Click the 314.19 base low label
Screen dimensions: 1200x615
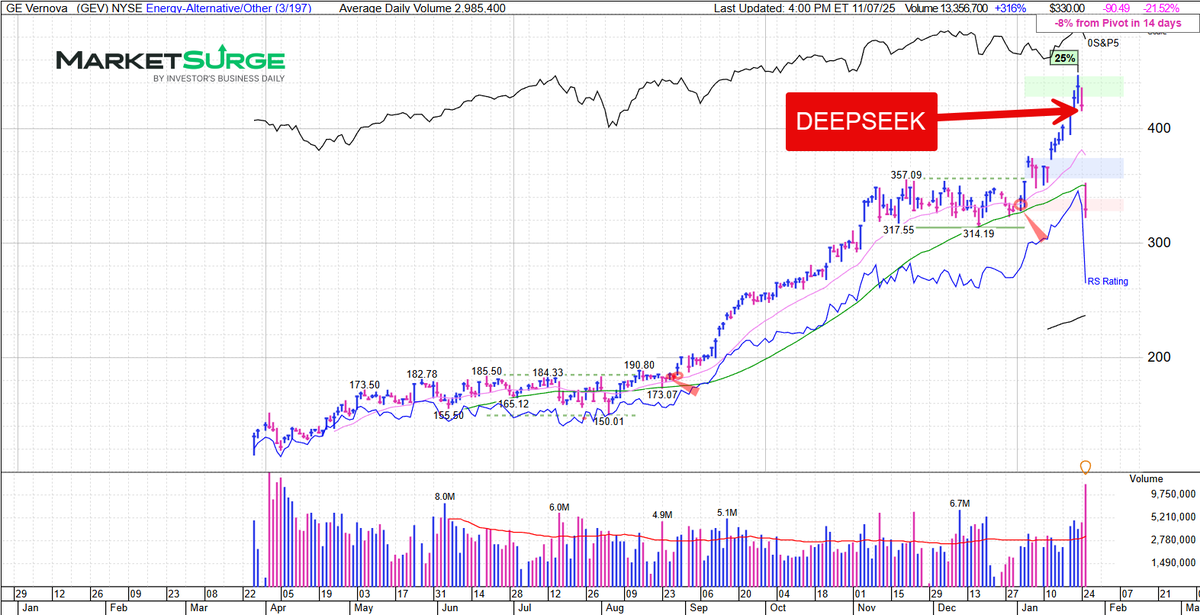point(979,232)
